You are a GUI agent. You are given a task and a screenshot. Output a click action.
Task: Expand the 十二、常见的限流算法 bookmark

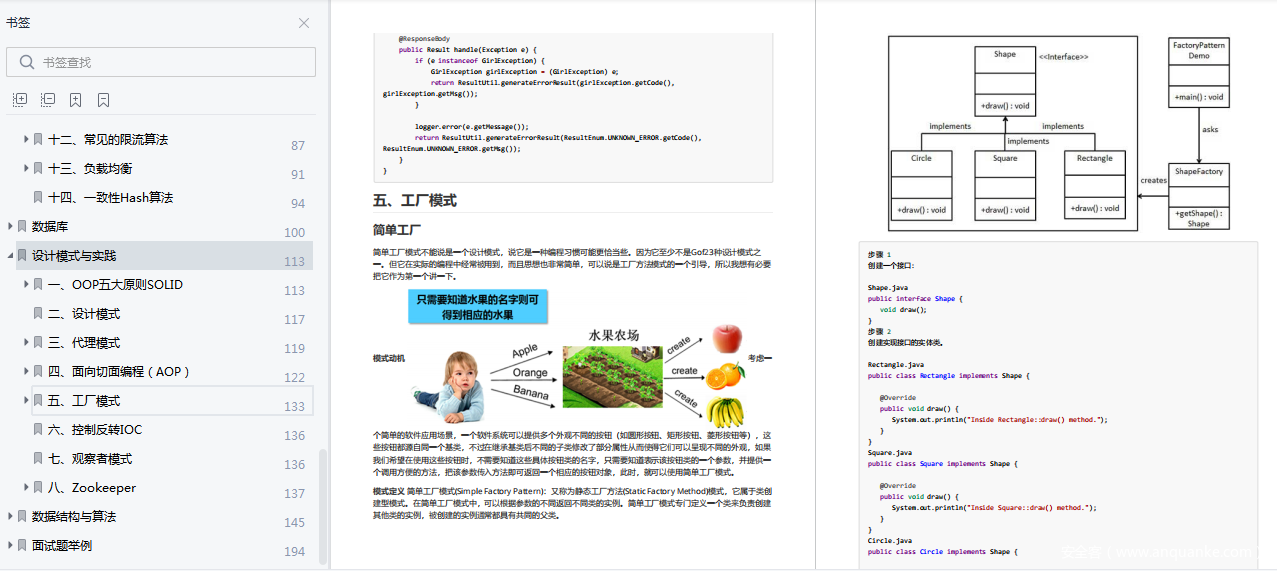pos(26,139)
